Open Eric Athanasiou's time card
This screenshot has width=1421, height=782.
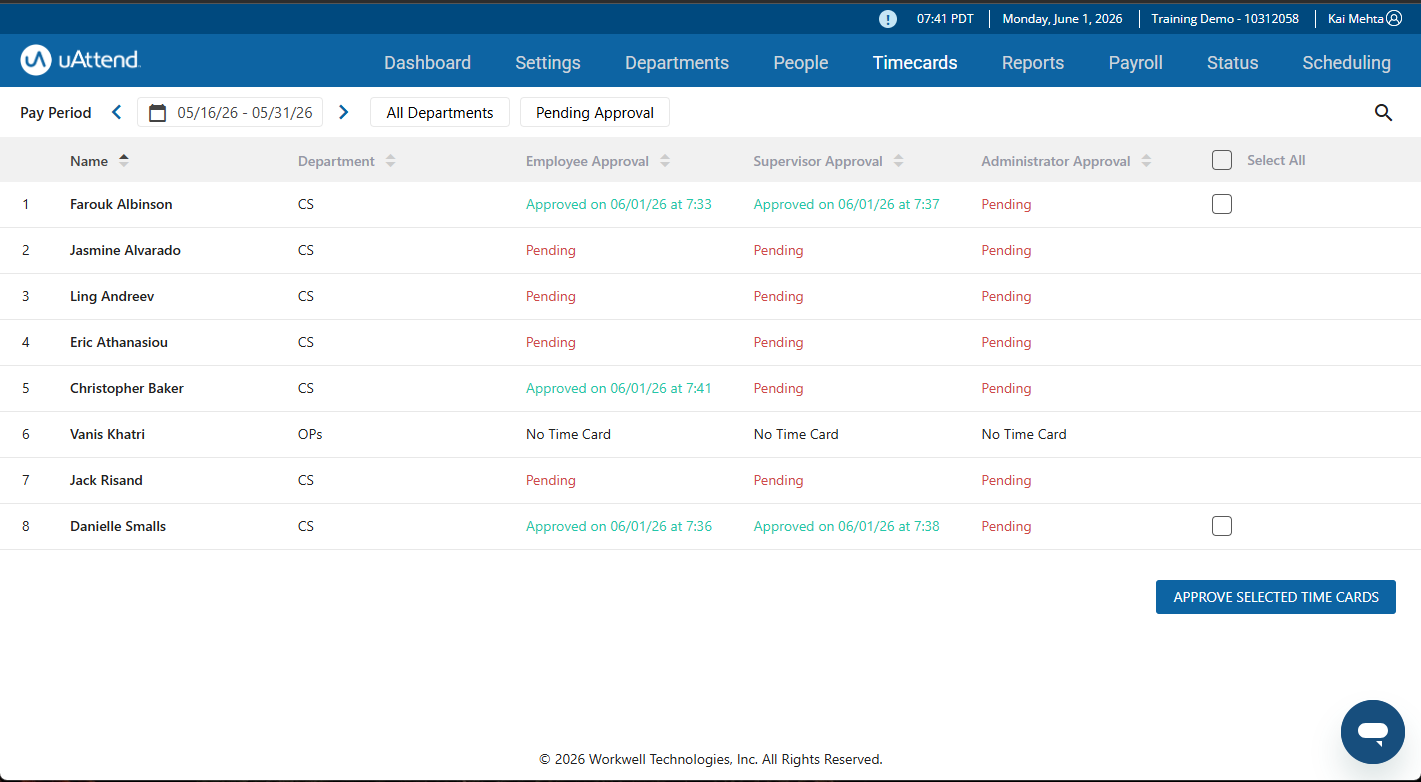pos(119,342)
